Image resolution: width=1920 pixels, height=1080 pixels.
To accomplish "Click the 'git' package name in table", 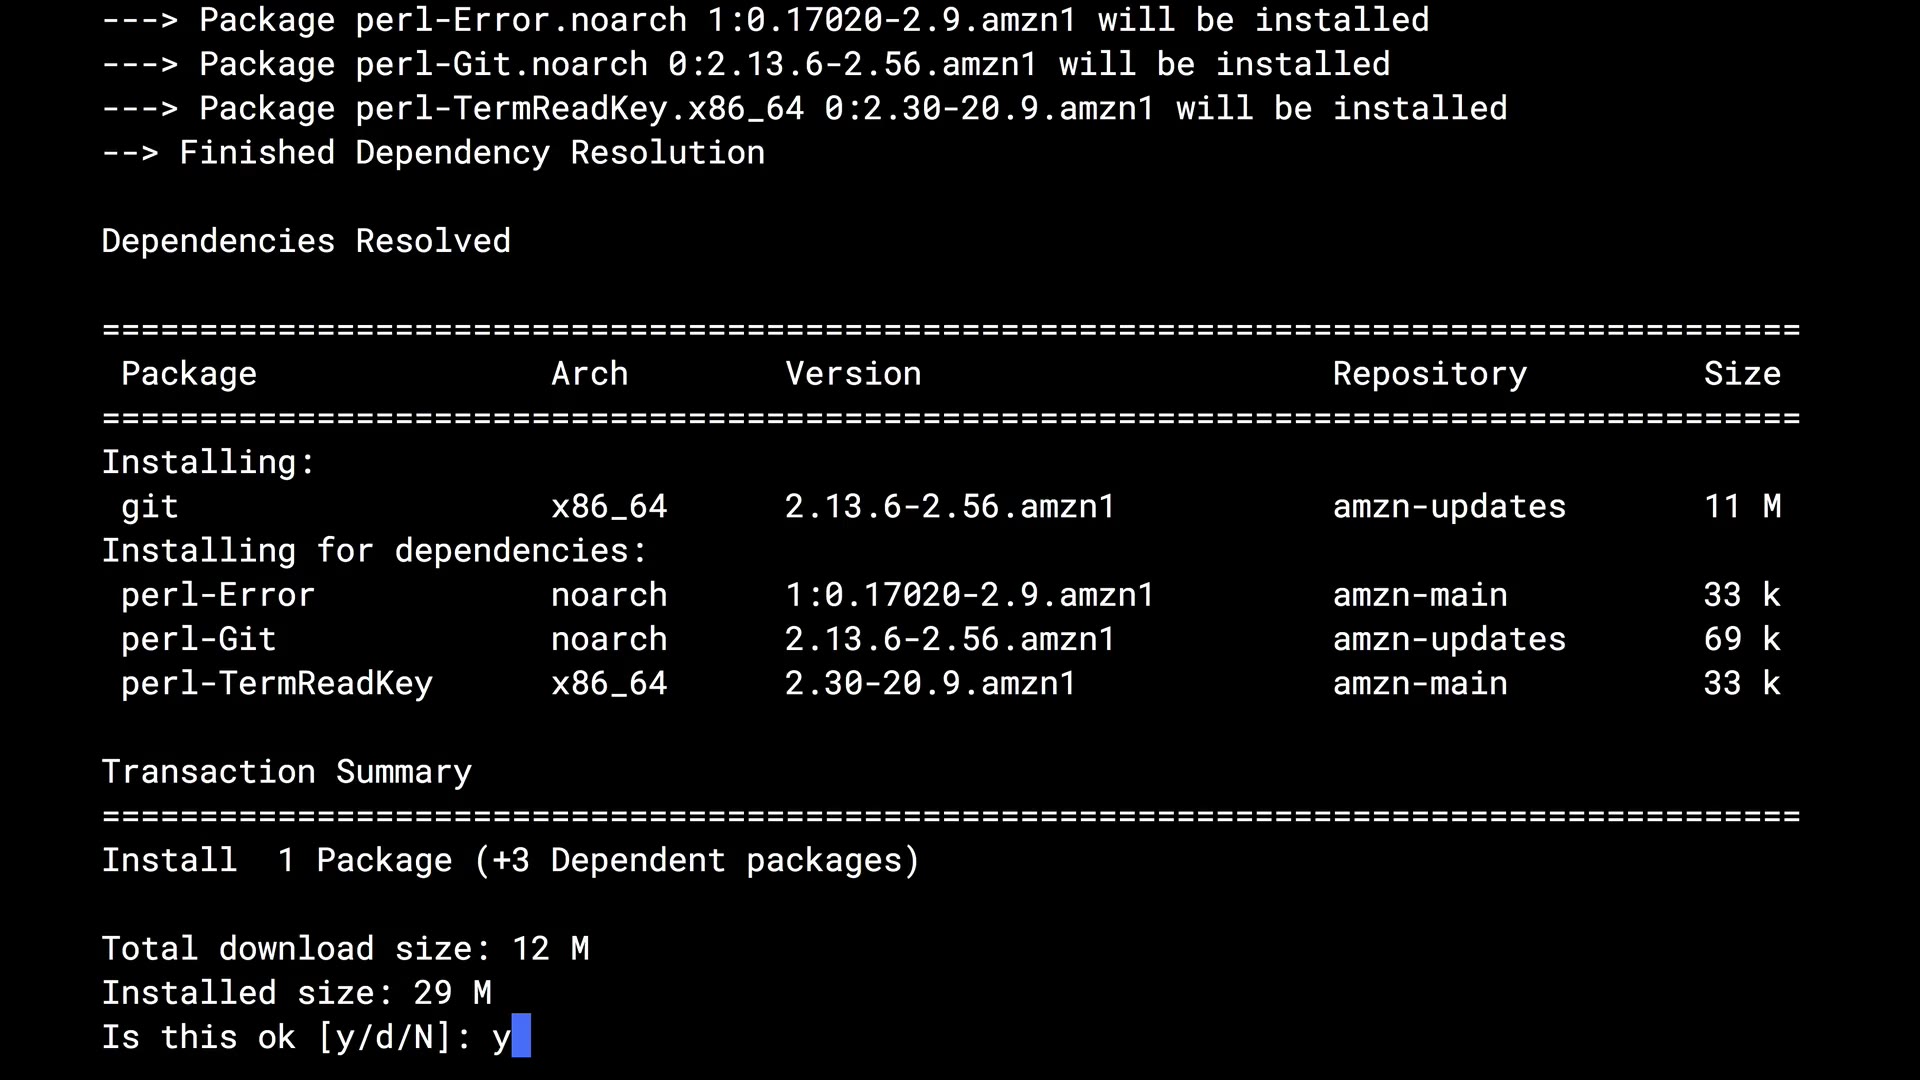I will [150, 507].
